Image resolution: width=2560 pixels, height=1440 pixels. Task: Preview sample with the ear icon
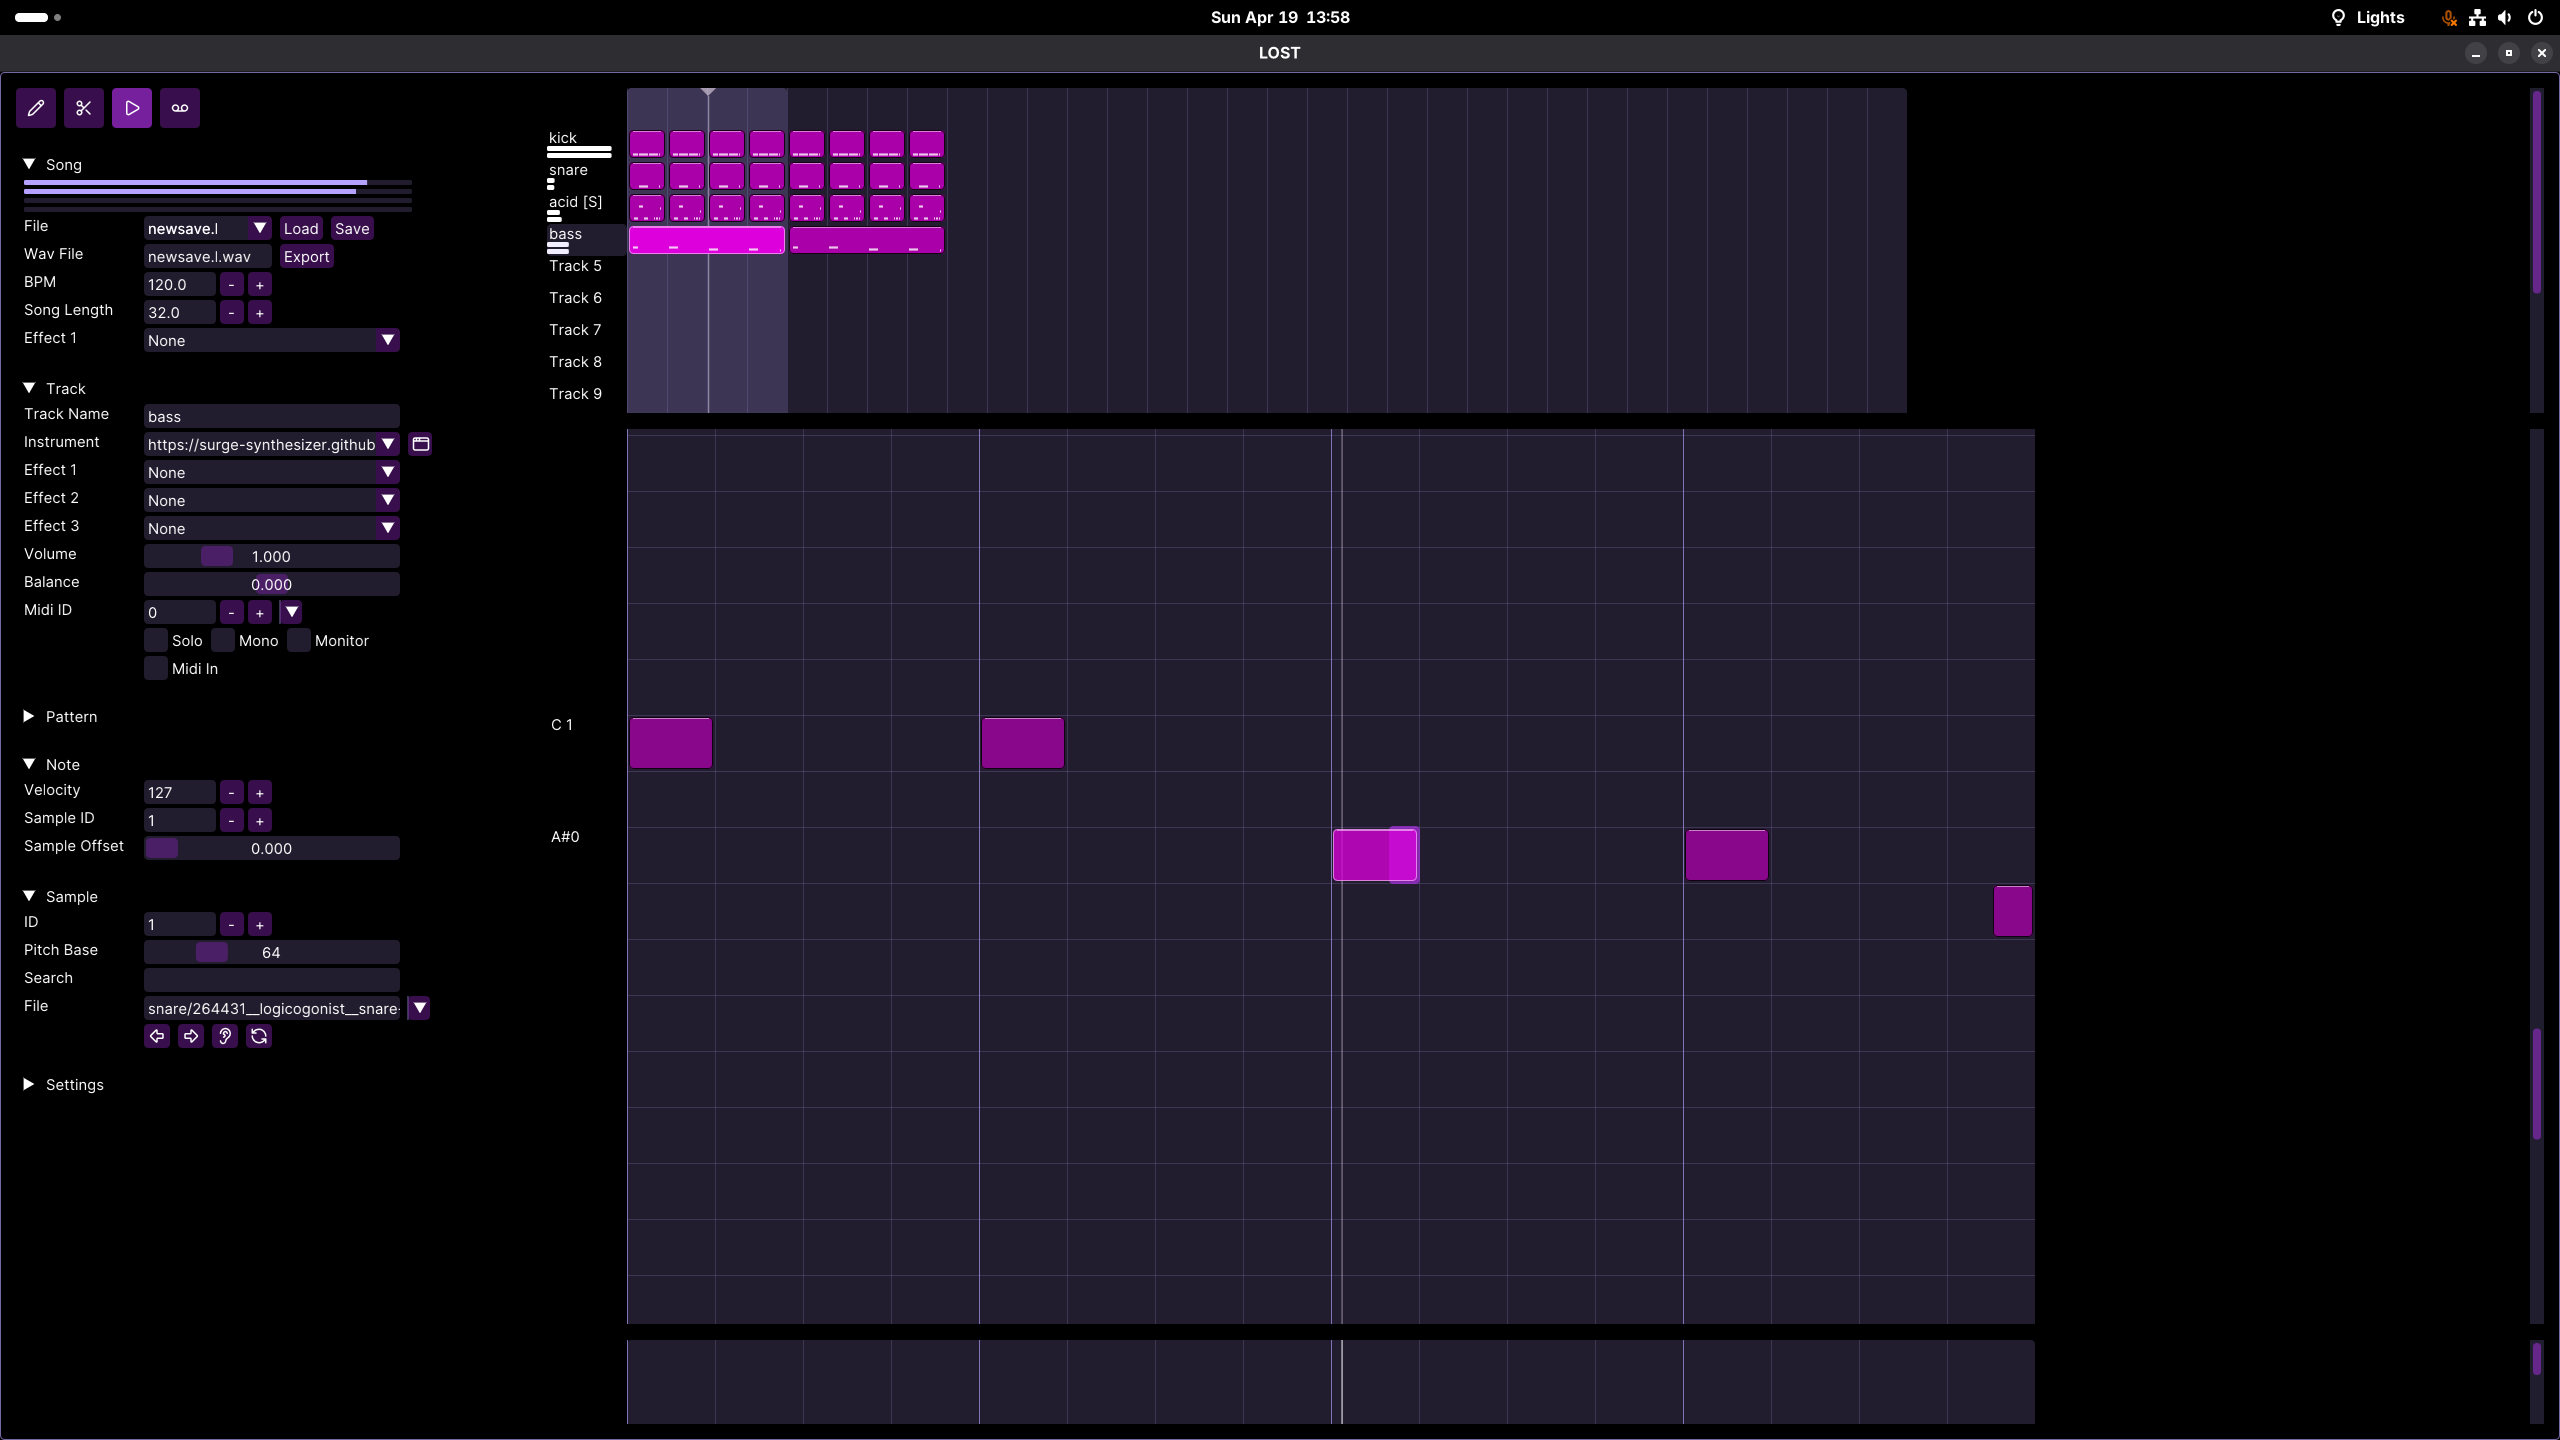pos(225,1036)
